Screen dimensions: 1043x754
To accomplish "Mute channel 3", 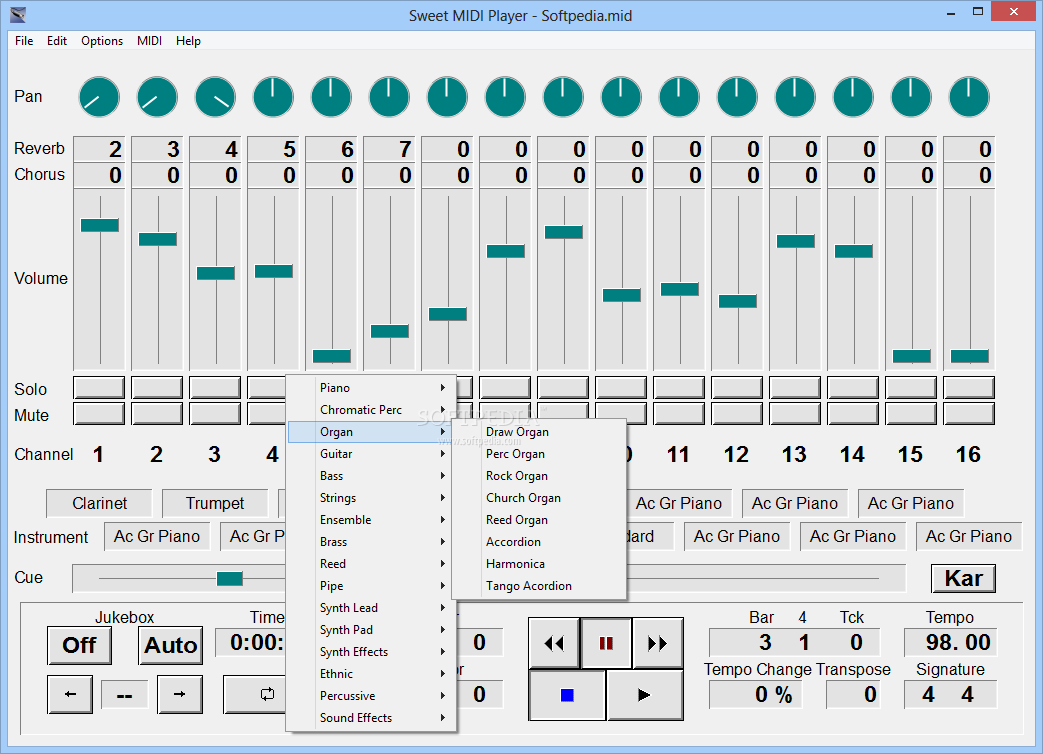I will point(215,414).
